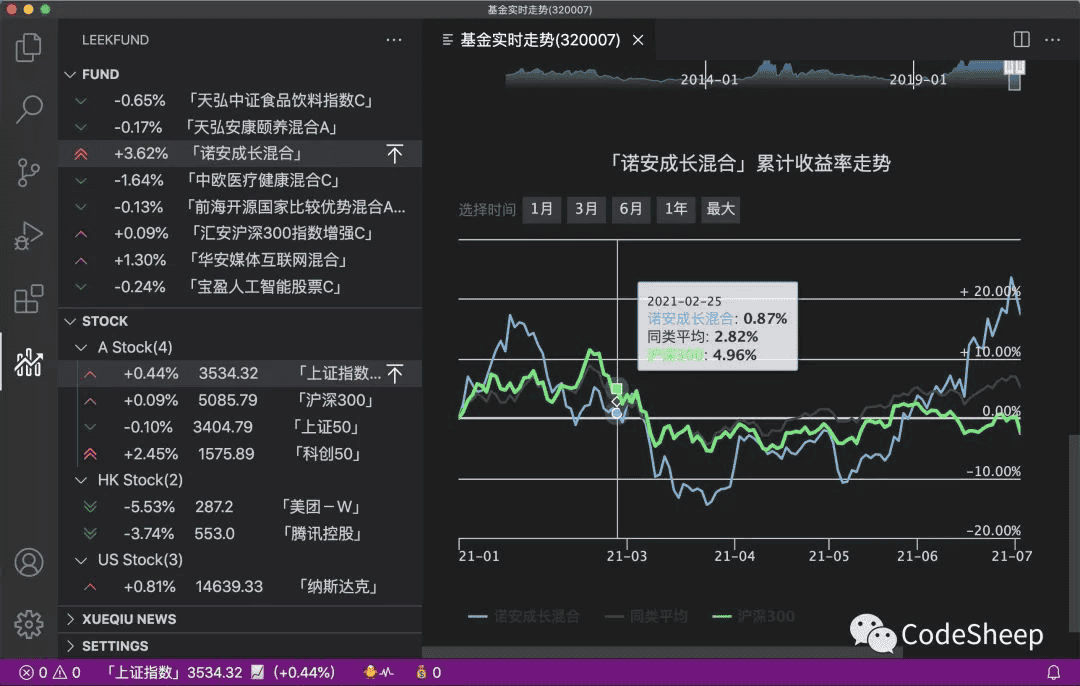The width and height of the screenshot is (1080, 686).
Task: Close the 基金实时走势(320007) tab
Action: [x=638, y=40]
